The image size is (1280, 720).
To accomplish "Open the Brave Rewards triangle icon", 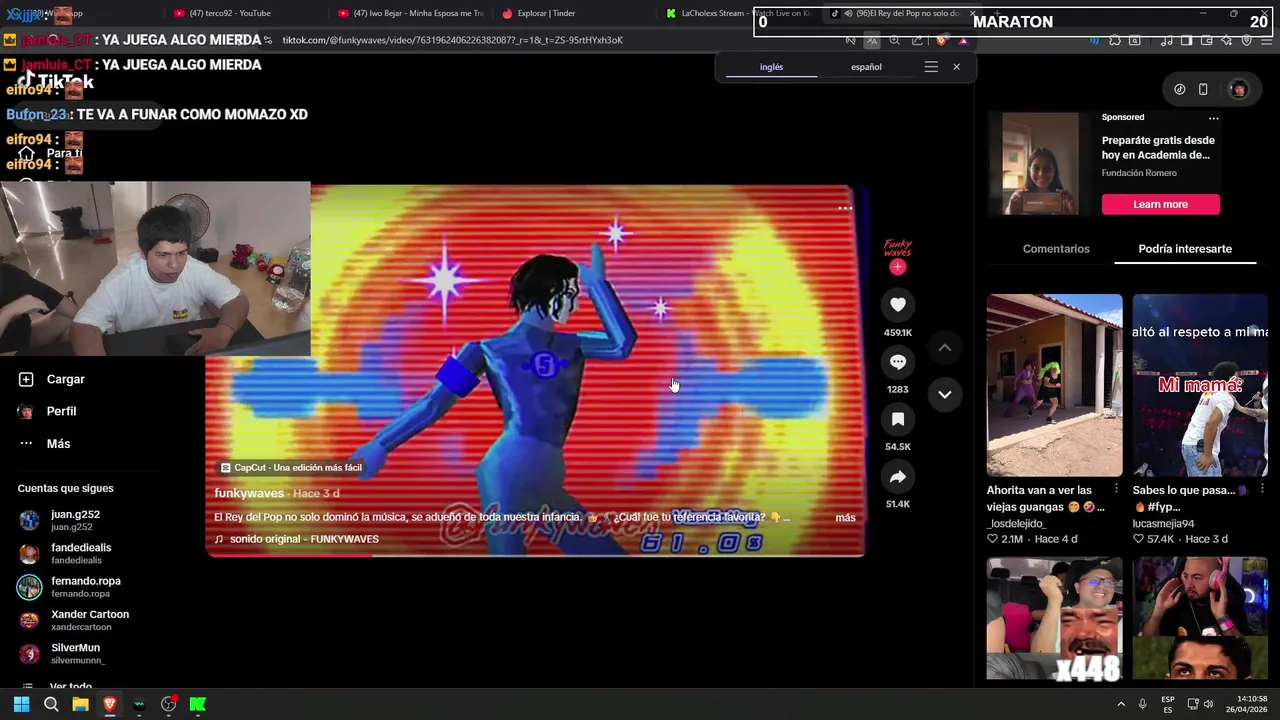I will pos(963,41).
